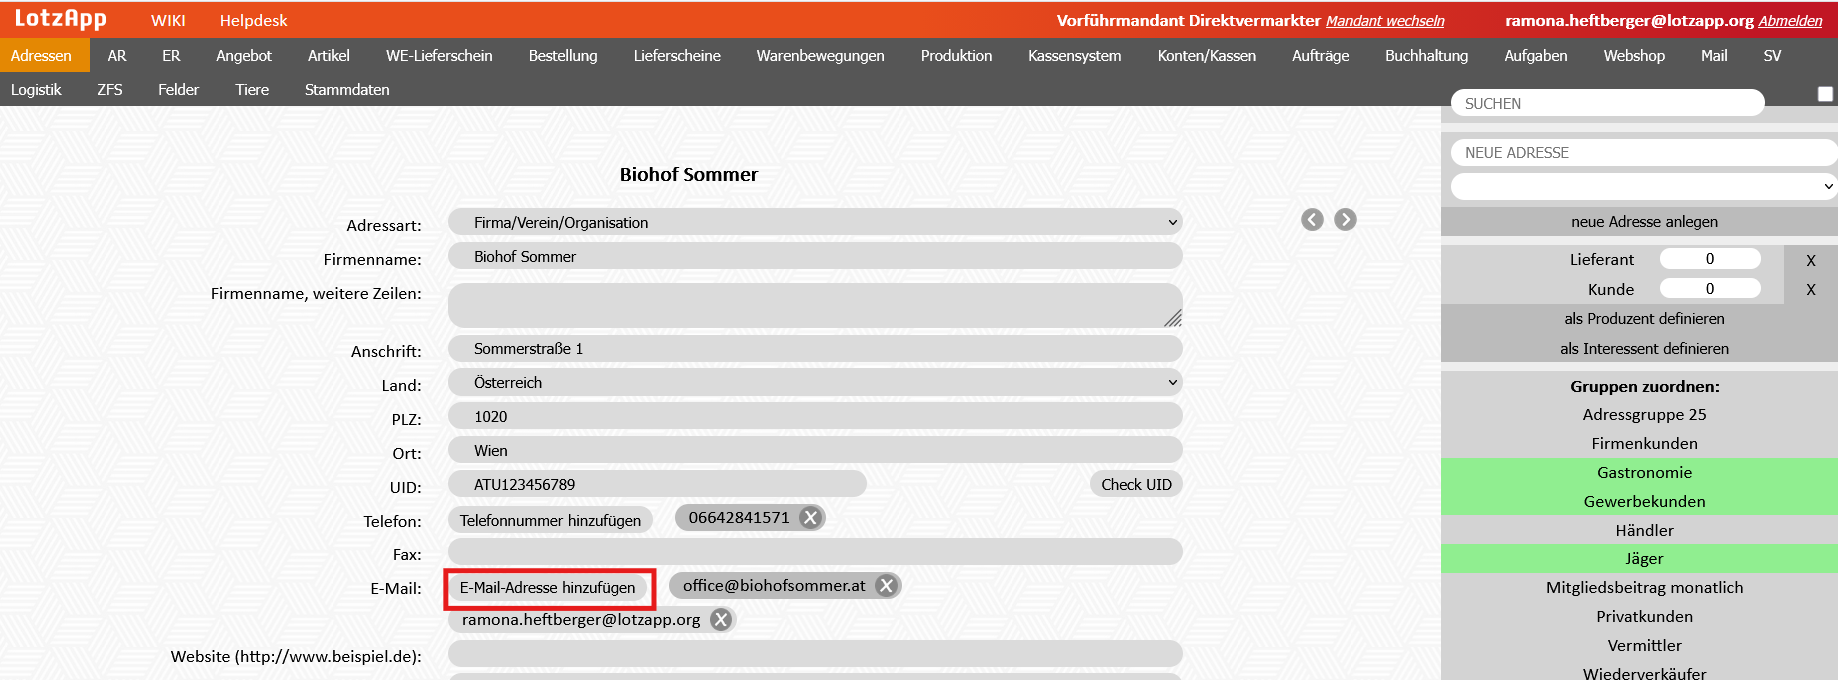The image size is (1838, 680).
Task: Open the Land dropdown showing Österreich
Action: coord(814,383)
